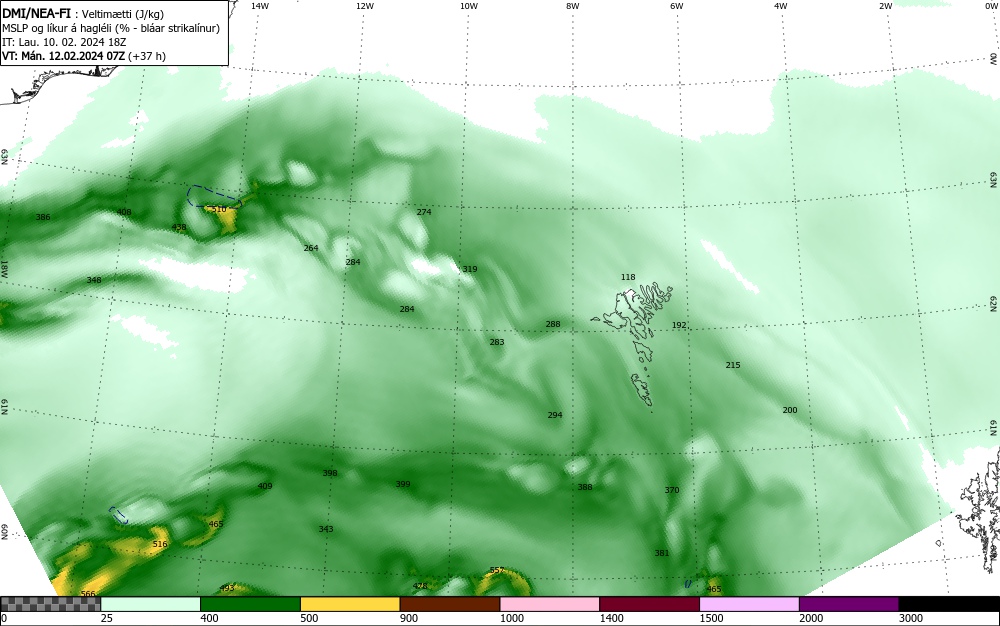Image resolution: width=1000 pixels, height=626 pixels.
Task: Click the map value 408
Action: coord(124,212)
